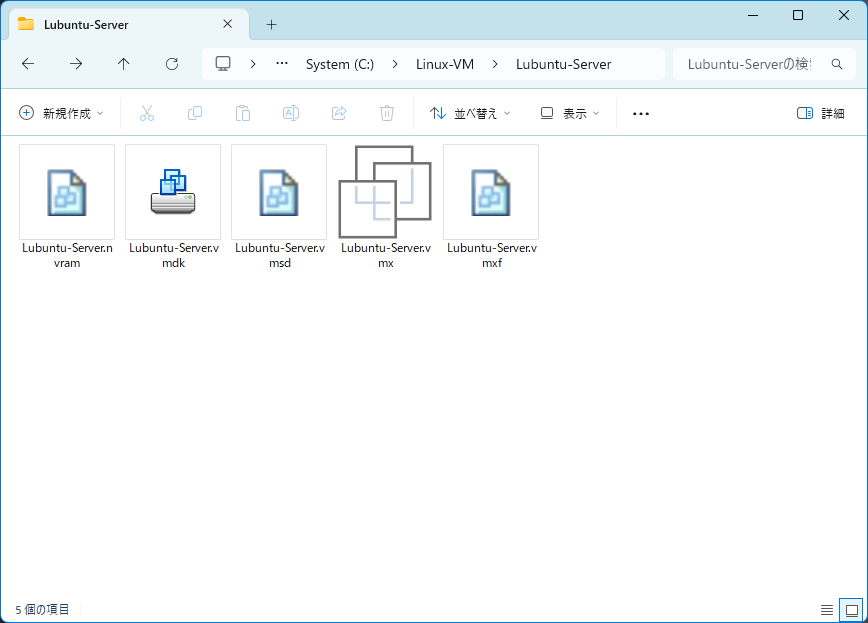The width and height of the screenshot is (868, 623).
Task: Delete the selected item
Action: 387,113
